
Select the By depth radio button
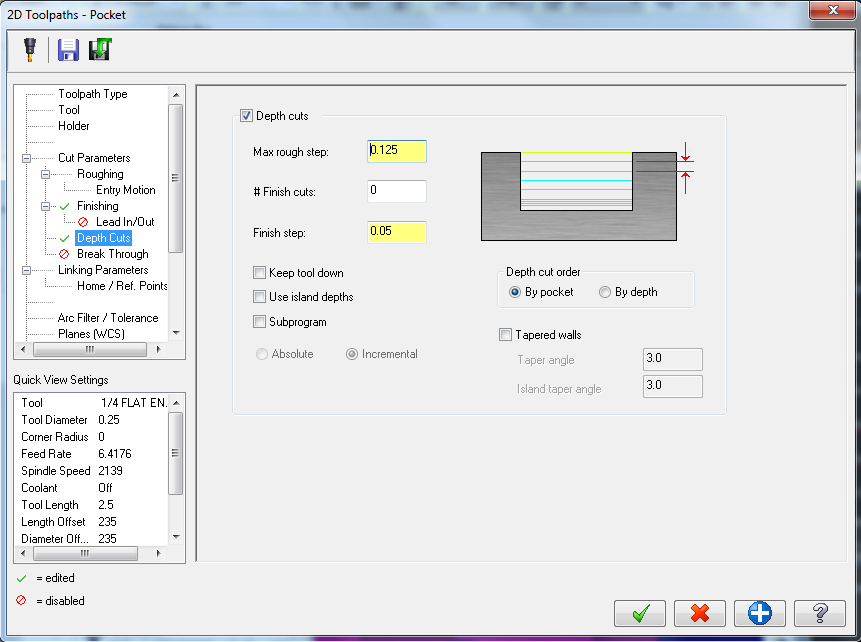(x=605, y=292)
